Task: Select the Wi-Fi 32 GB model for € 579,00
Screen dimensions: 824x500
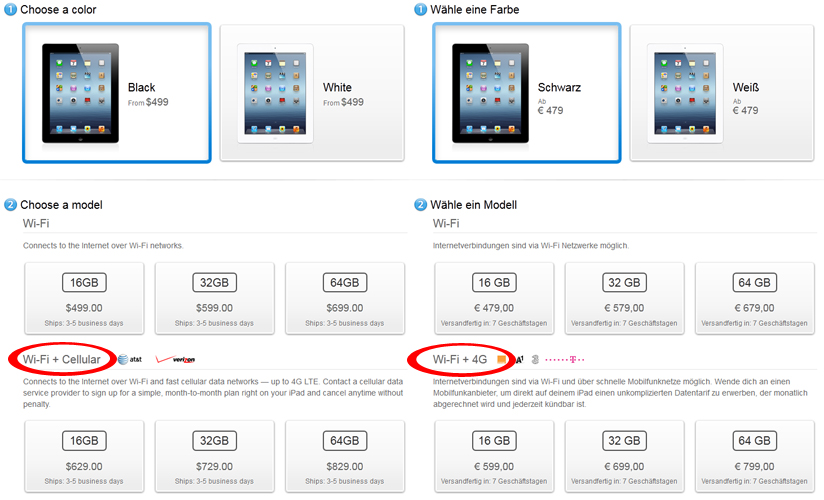Action: pyautogui.click(x=624, y=298)
